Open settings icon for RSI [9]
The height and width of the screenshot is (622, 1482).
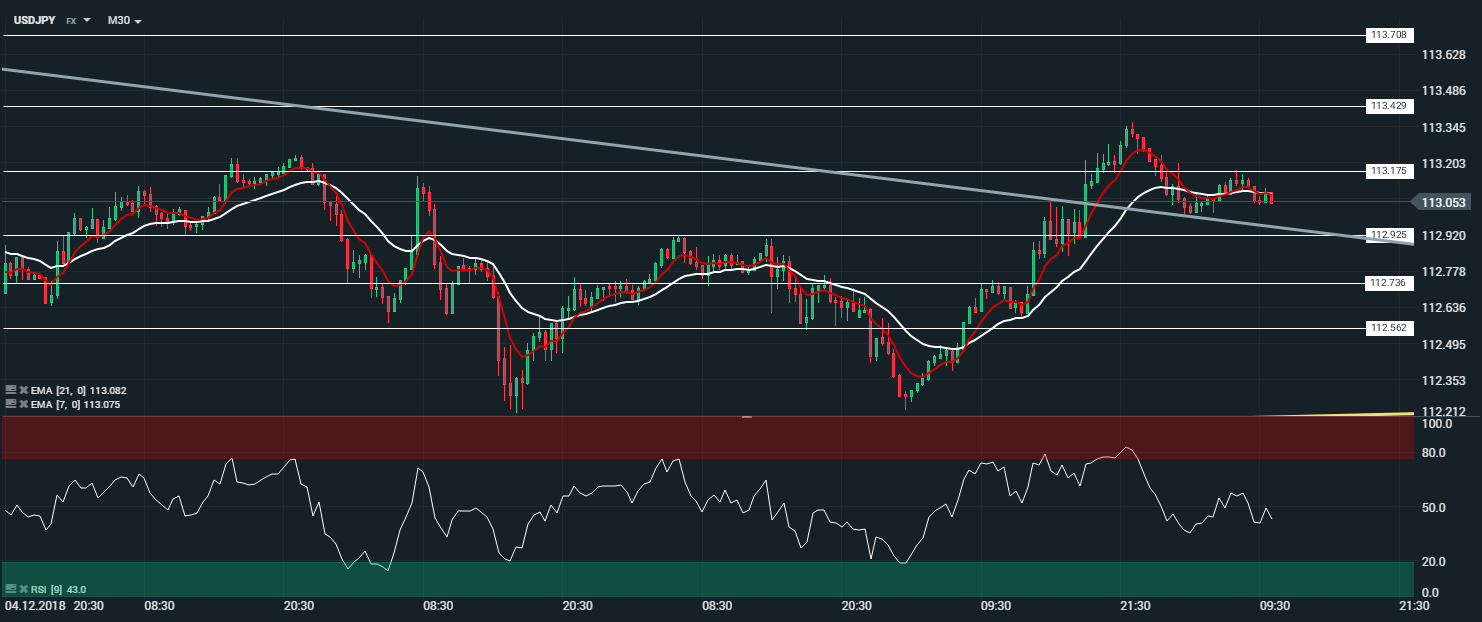[x=10, y=589]
